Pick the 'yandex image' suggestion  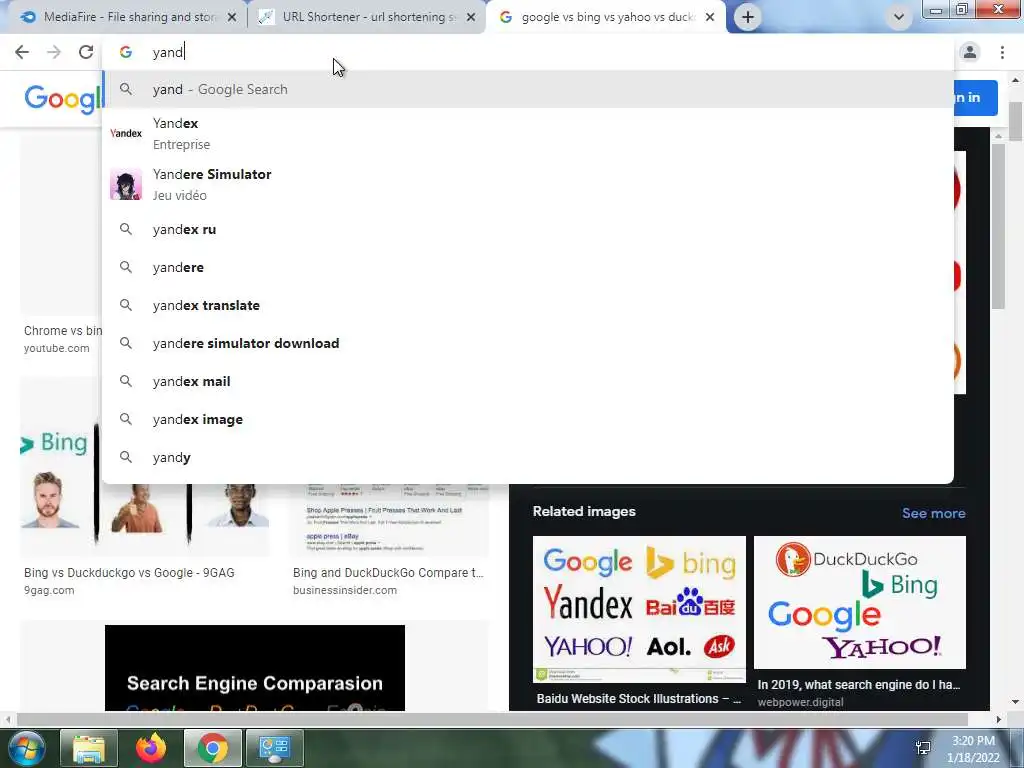[528, 419]
